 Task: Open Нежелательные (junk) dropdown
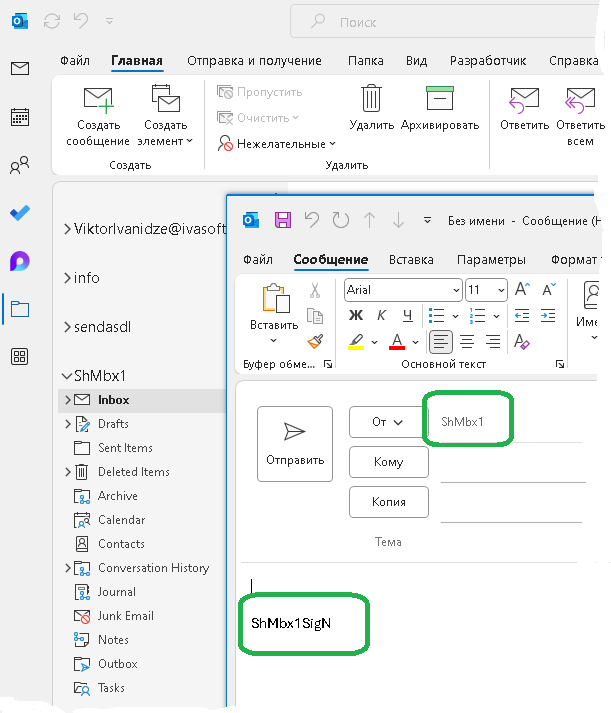276,144
